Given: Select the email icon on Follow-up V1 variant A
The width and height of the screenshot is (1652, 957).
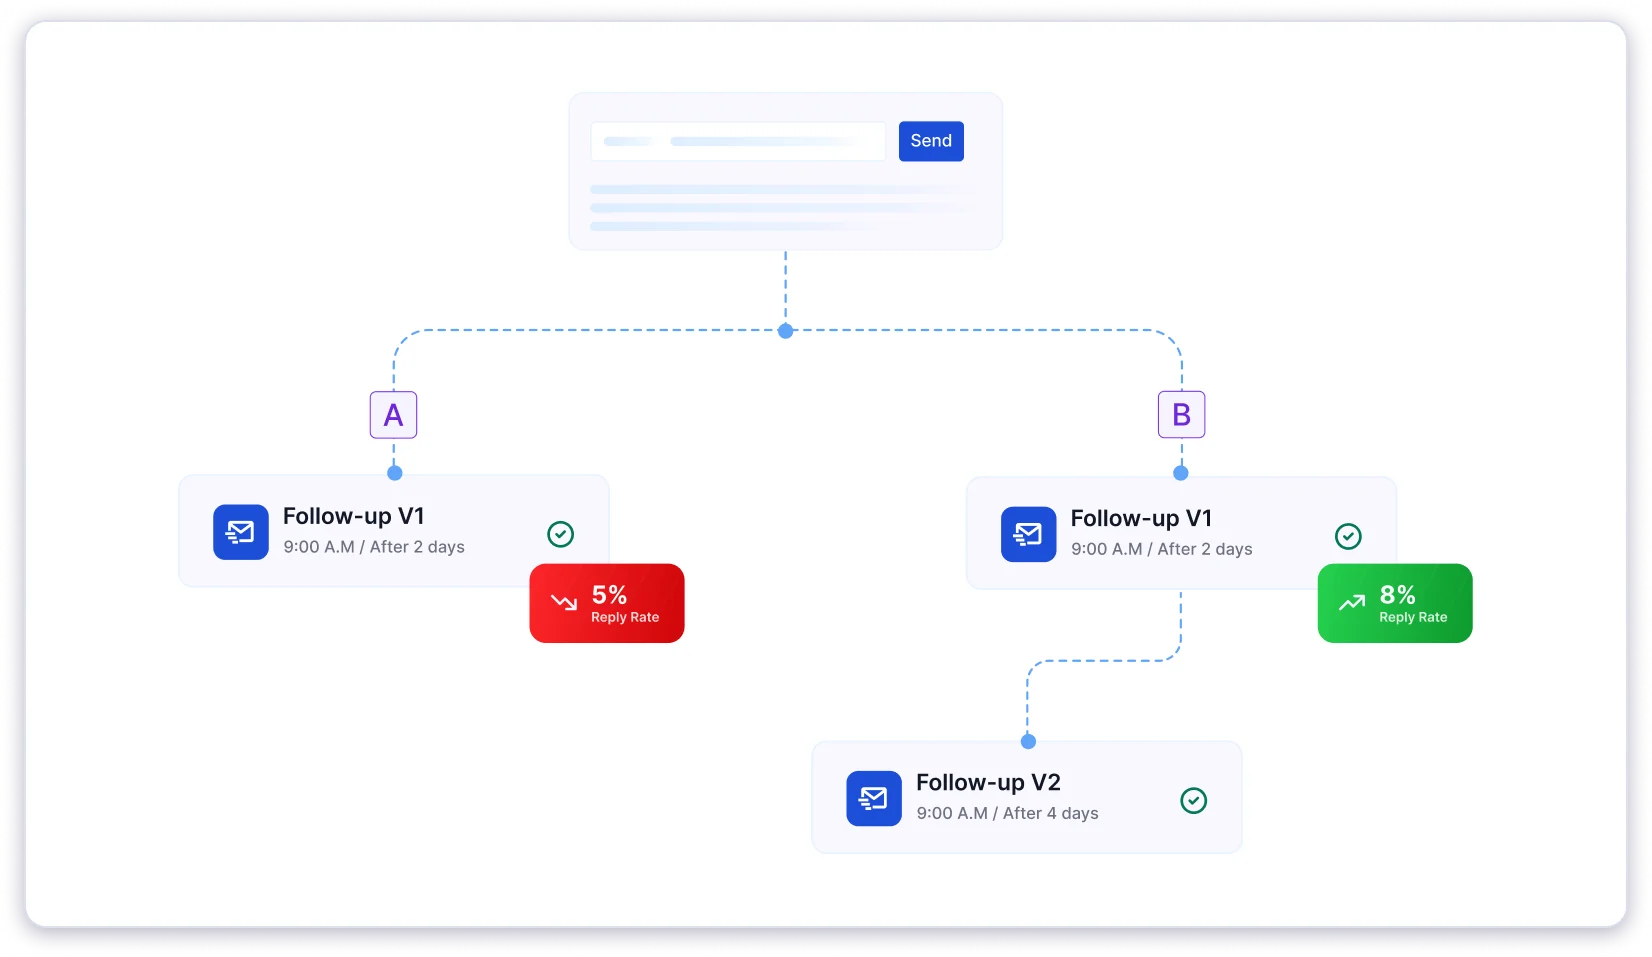Looking at the screenshot, I should coord(240,532).
